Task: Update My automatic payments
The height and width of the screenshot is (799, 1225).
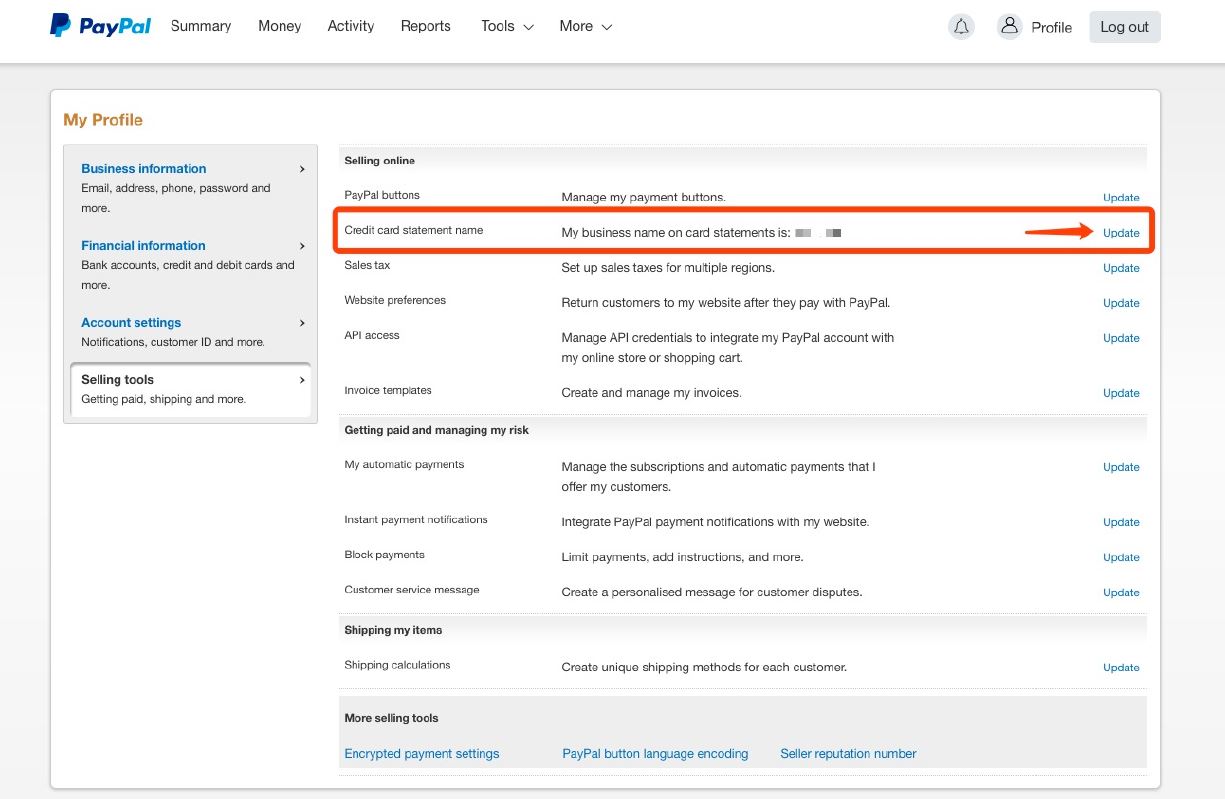Action: point(1121,467)
